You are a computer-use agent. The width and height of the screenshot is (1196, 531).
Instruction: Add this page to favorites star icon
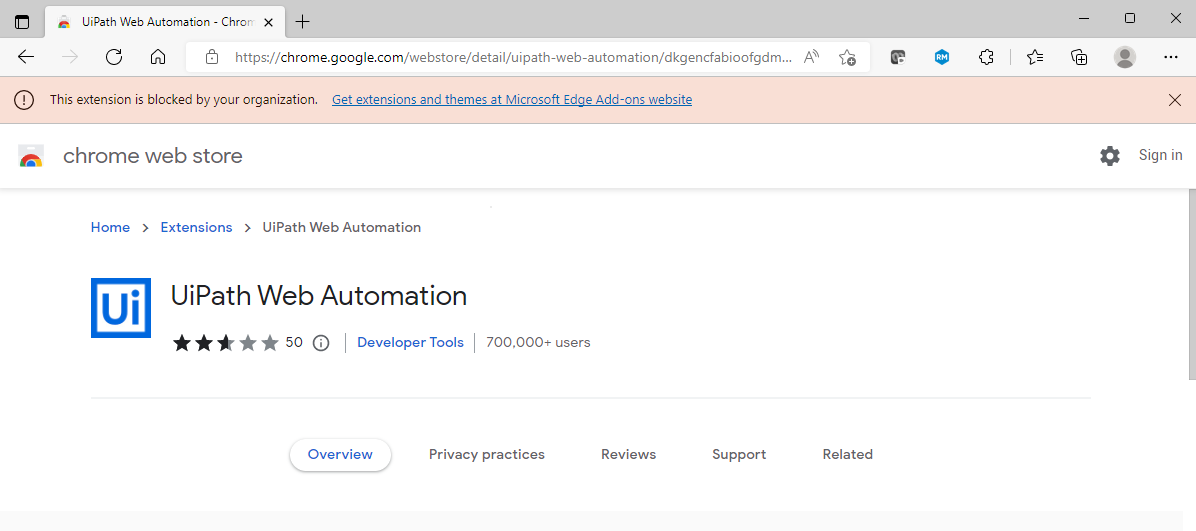tap(847, 57)
